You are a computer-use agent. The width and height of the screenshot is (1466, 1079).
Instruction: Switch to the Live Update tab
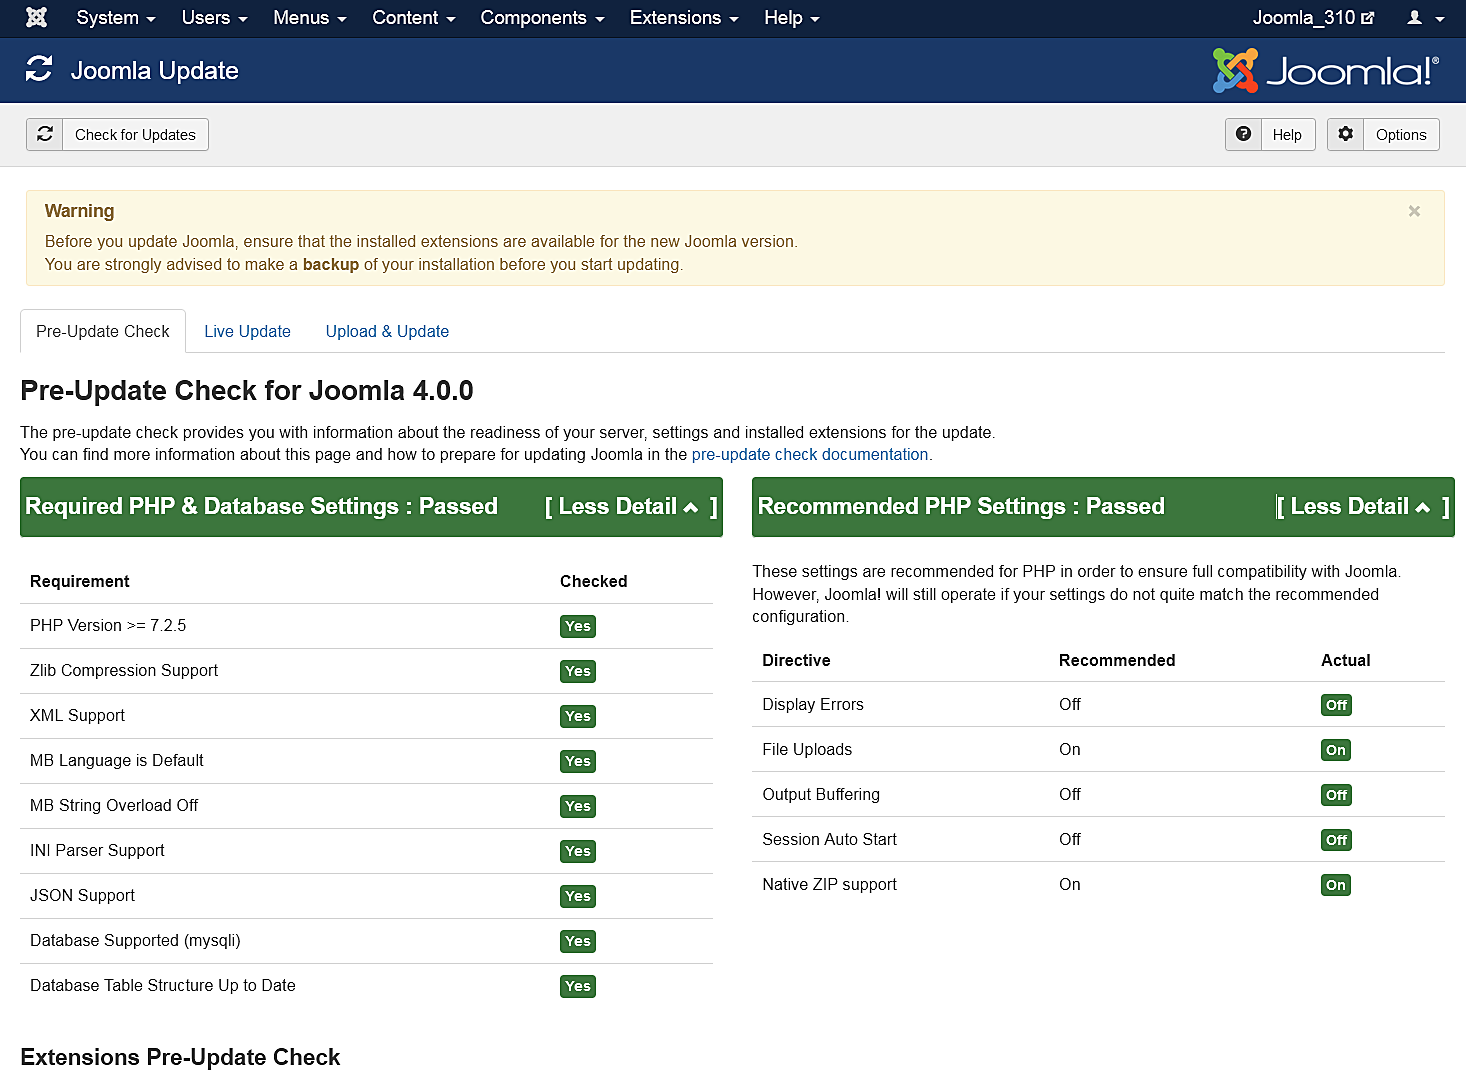pyautogui.click(x=247, y=331)
